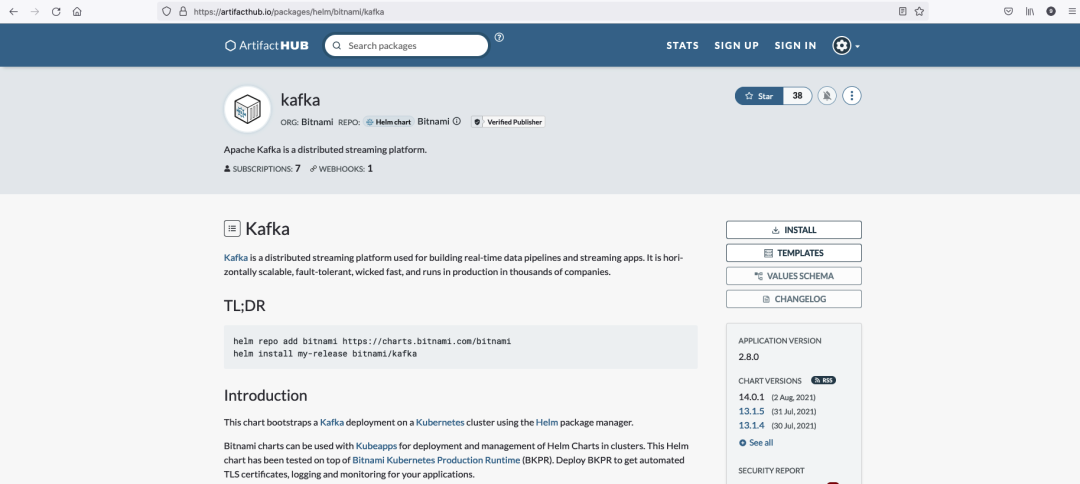The width and height of the screenshot is (1080, 484).
Task: Select the helm repo add command line
Action: pos(372,341)
